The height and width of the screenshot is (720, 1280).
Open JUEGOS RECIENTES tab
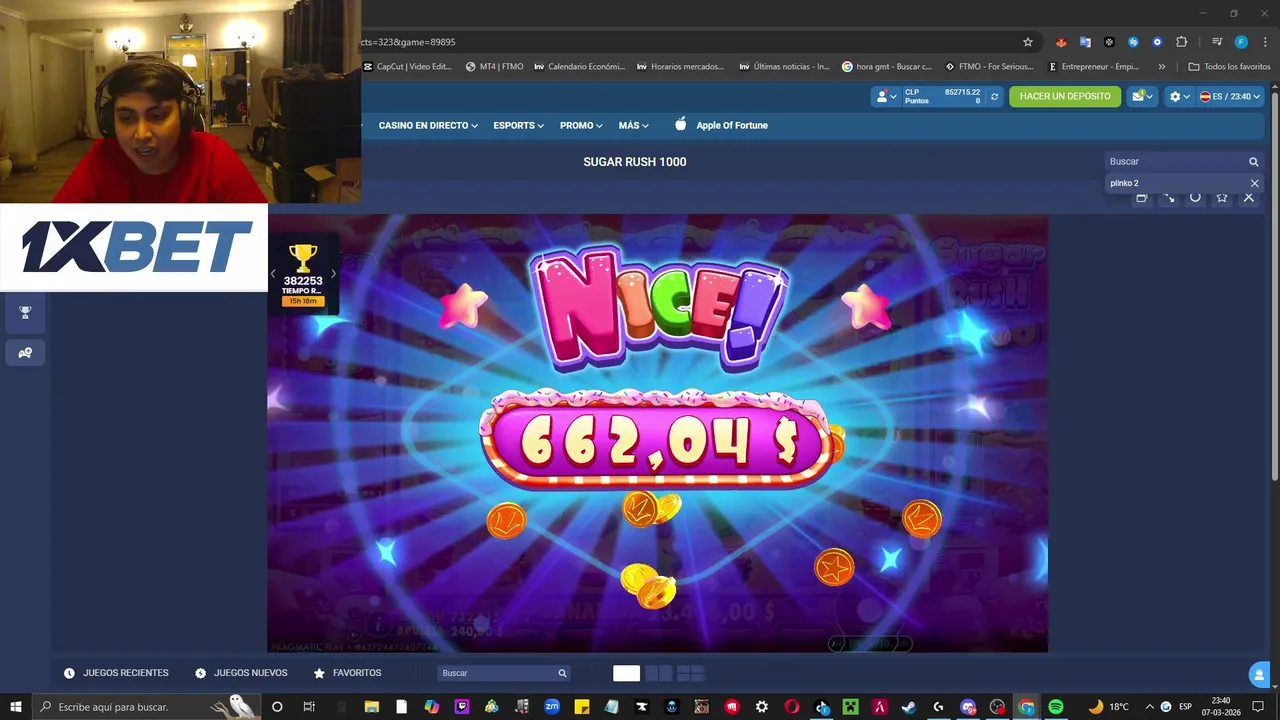point(116,673)
